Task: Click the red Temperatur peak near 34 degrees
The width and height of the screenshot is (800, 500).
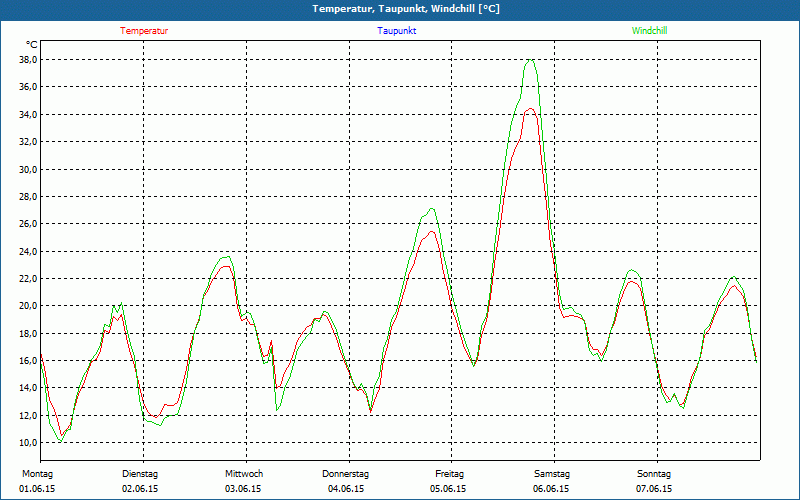Action: (x=531, y=109)
